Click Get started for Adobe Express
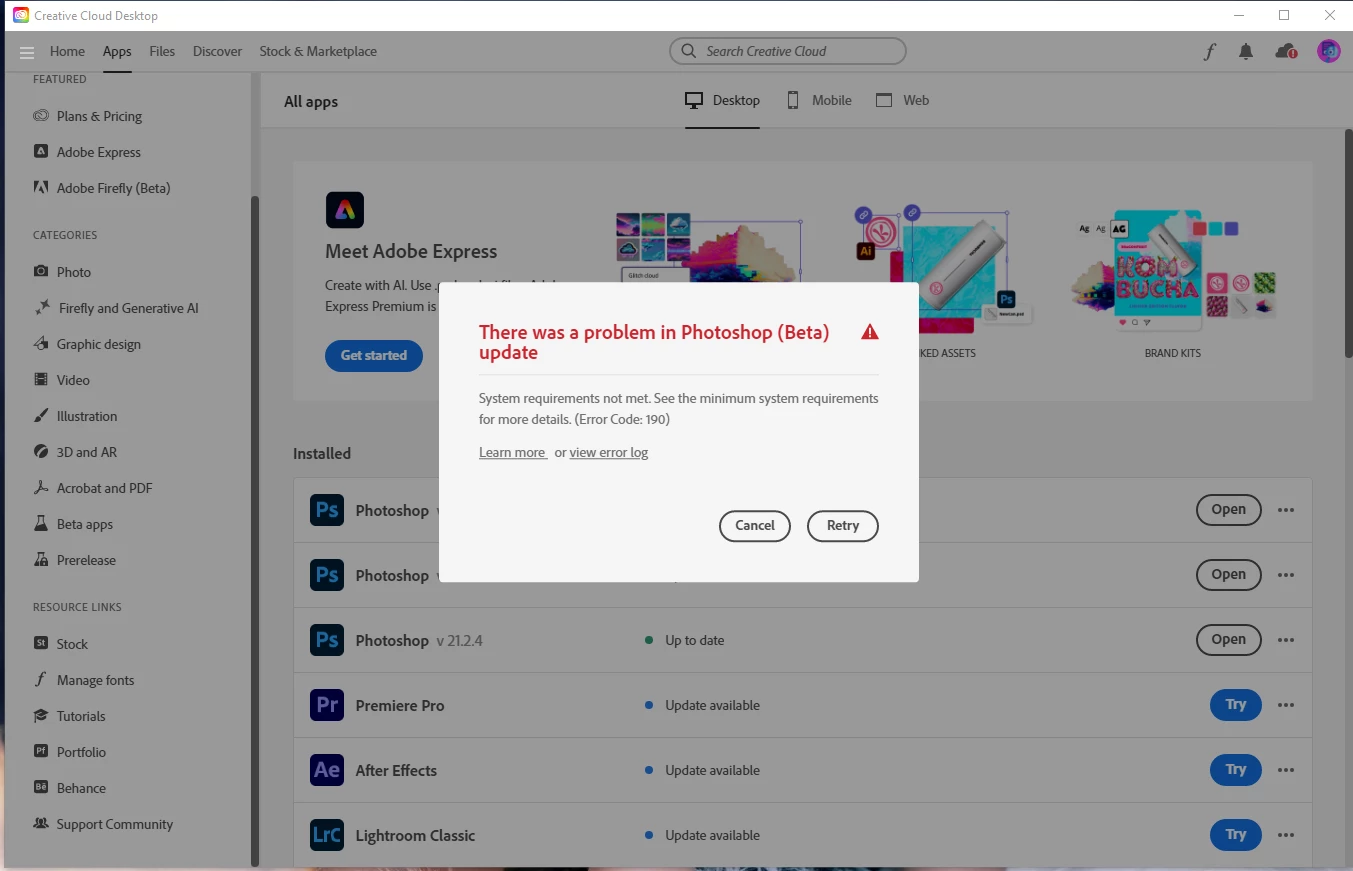The image size is (1353, 871). (x=374, y=355)
